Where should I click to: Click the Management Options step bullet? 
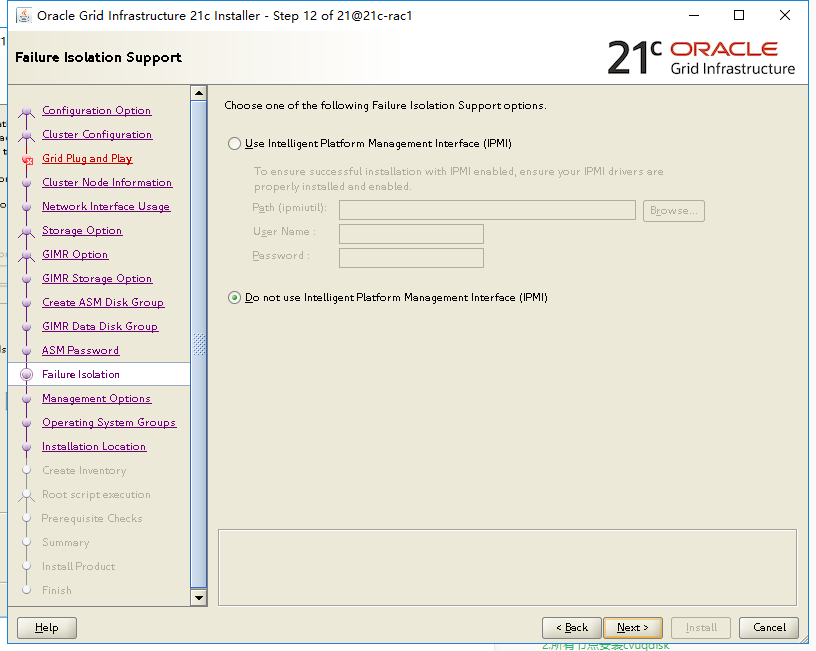click(27, 399)
